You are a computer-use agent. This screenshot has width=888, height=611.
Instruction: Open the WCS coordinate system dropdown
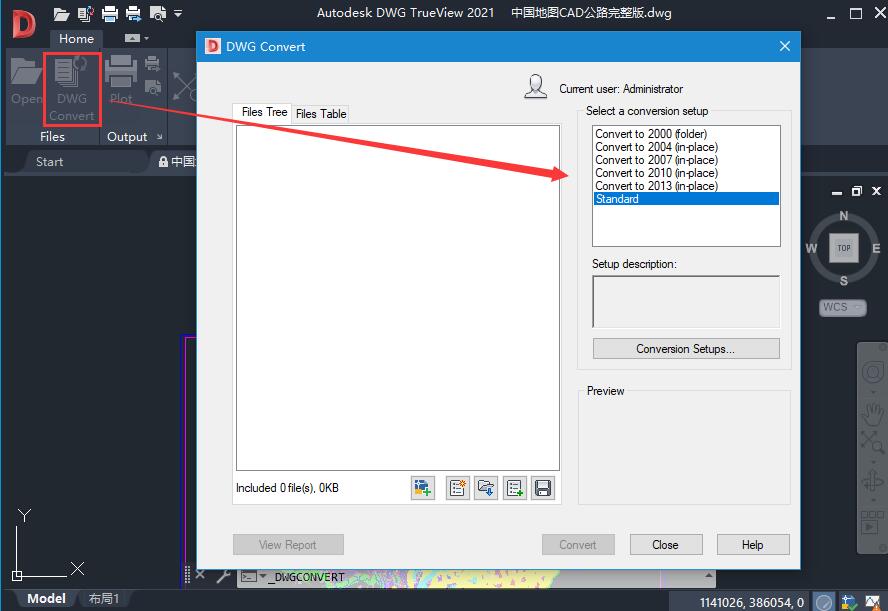click(x=843, y=307)
